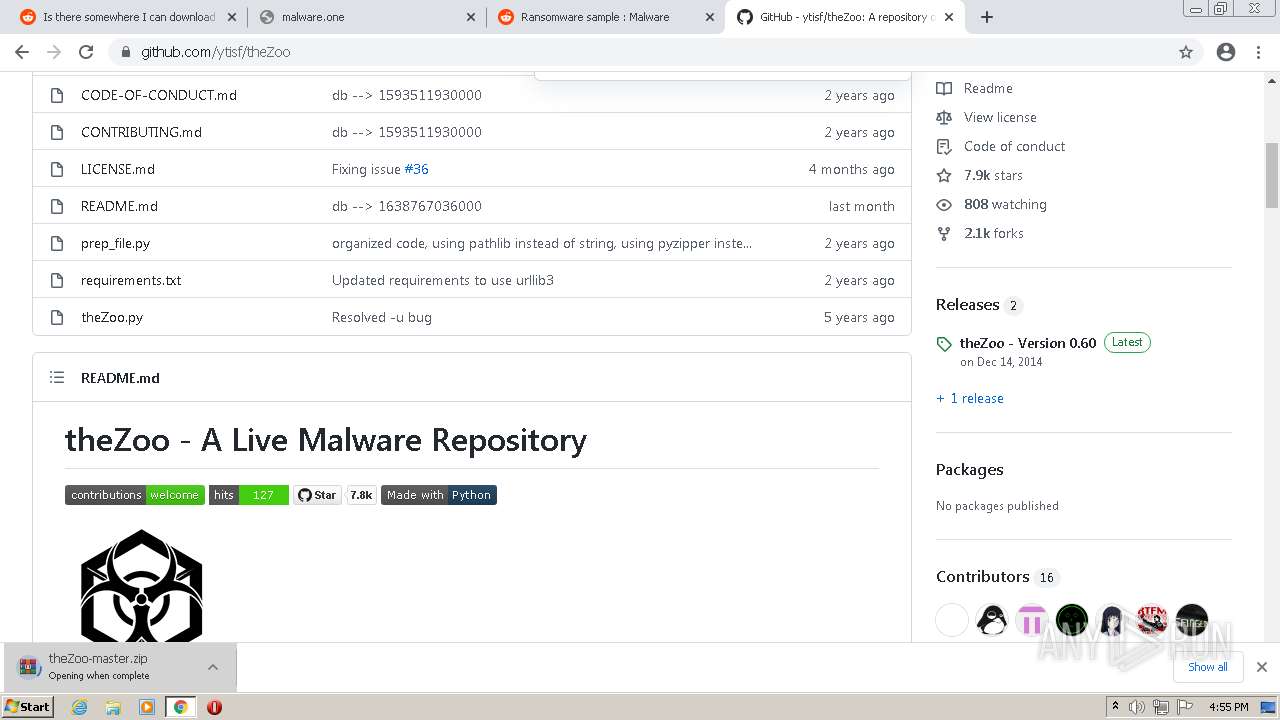Open Windows Explorer folder from taskbar
Screen dimensions: 1280x720
coord(113,707)
